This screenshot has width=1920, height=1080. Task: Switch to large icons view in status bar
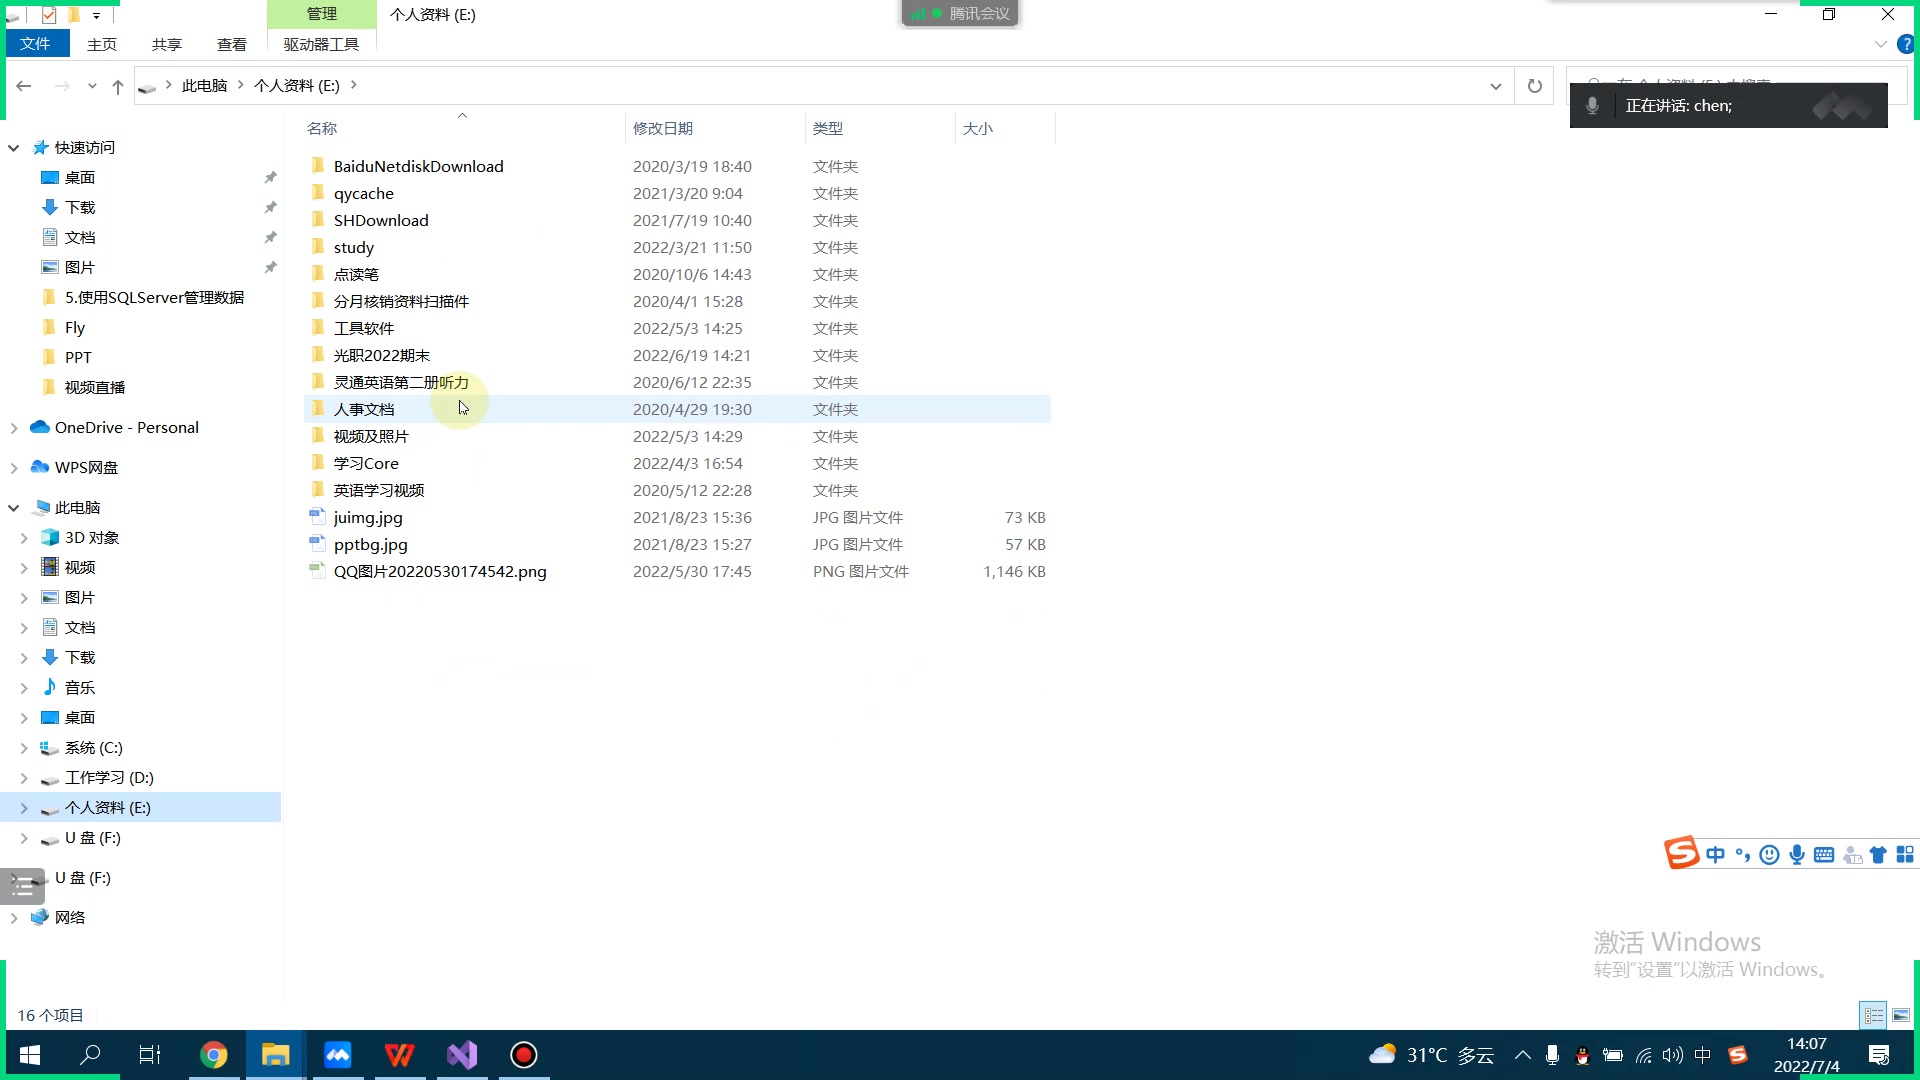1900,1015
